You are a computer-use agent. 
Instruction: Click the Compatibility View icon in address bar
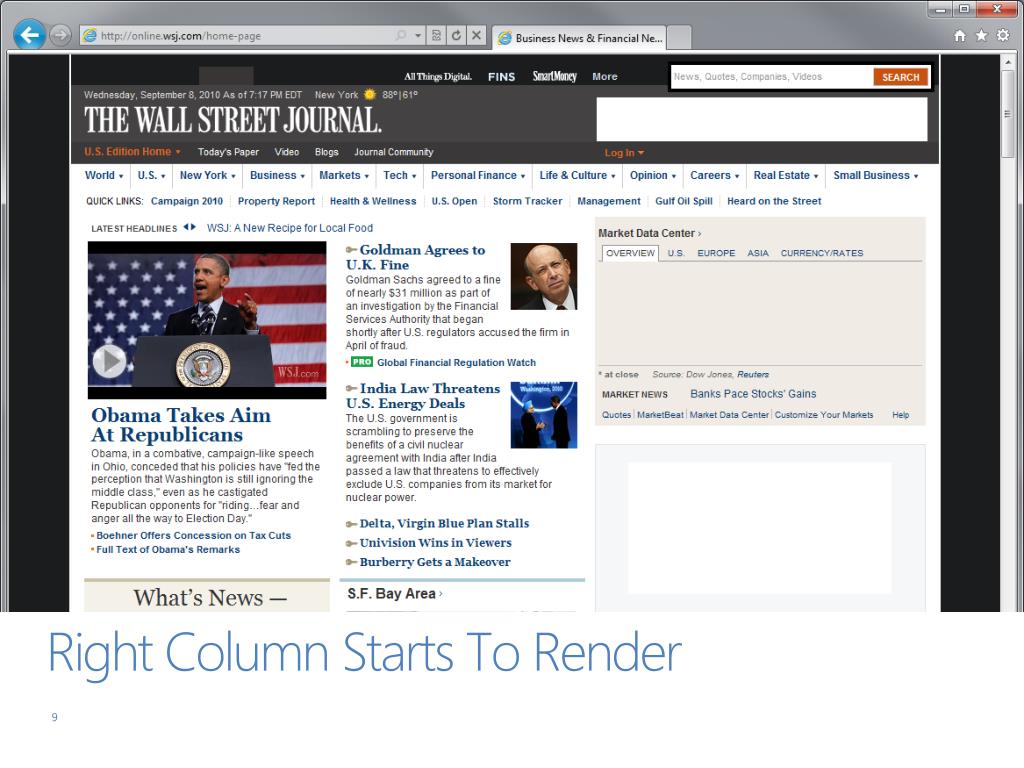pos(436,35)
